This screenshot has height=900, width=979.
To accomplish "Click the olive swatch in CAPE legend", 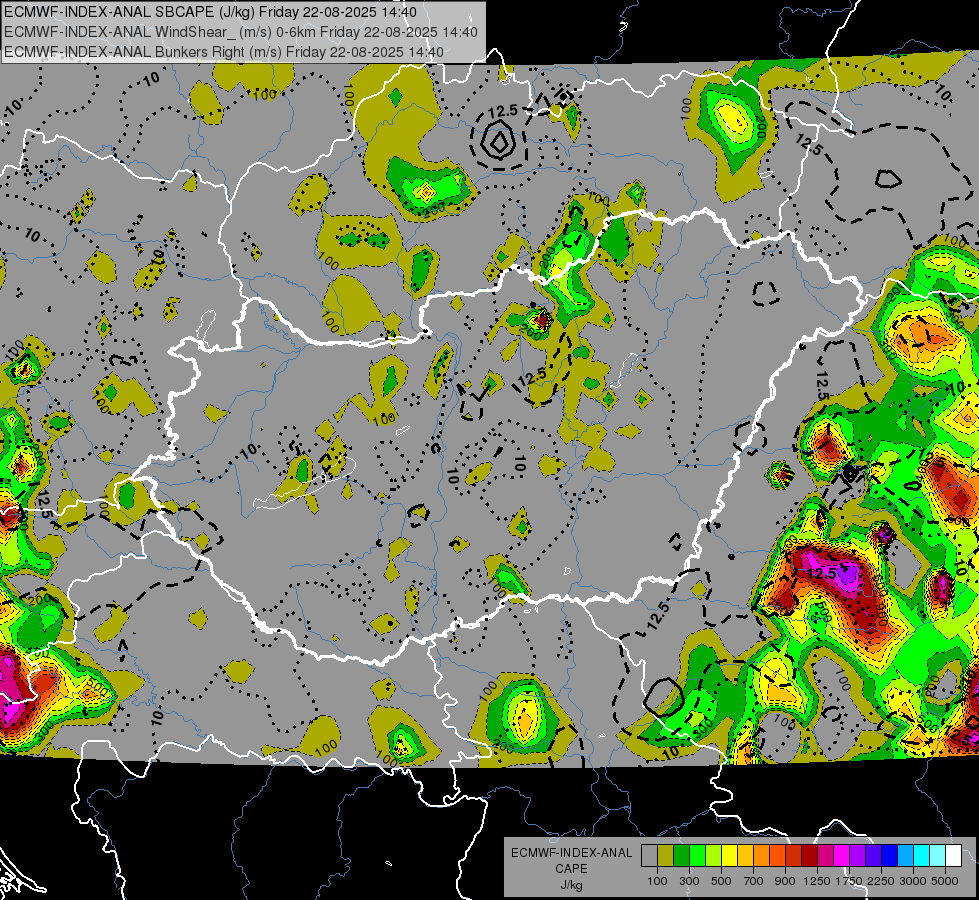I will click(x=666, y=855).
